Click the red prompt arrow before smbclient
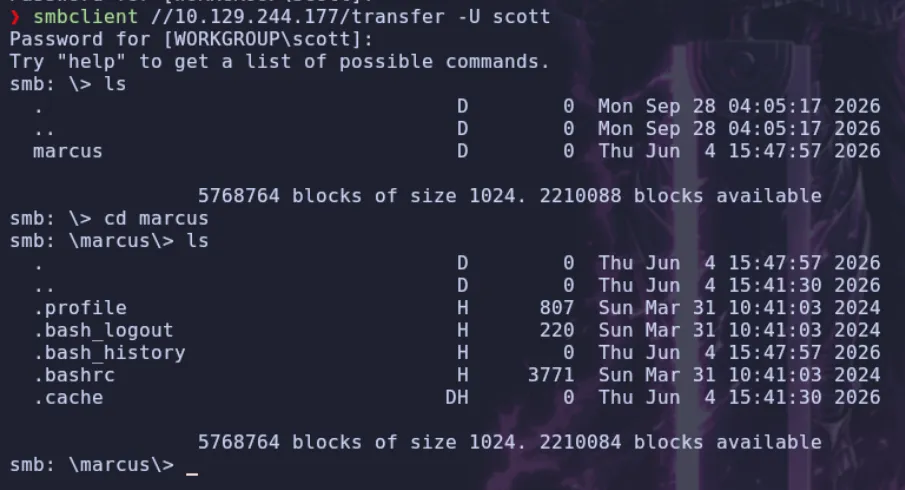 click(16, 17)
